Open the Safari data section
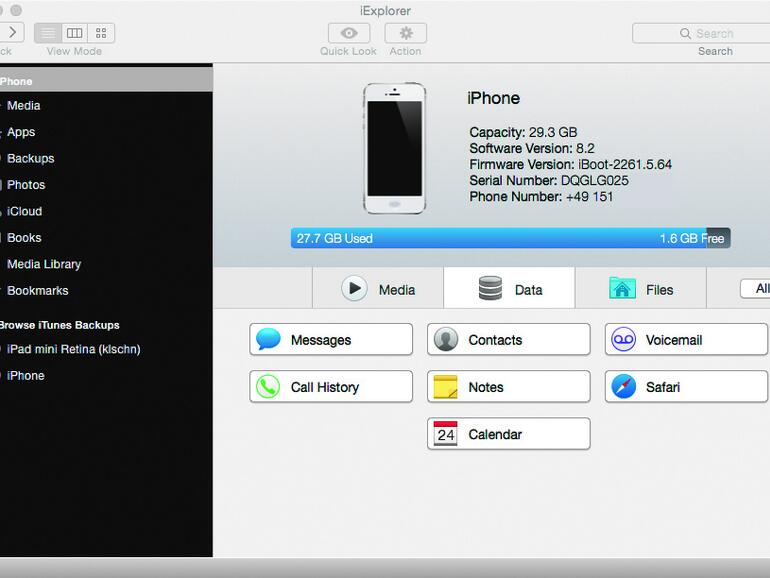 pos(687,386)
